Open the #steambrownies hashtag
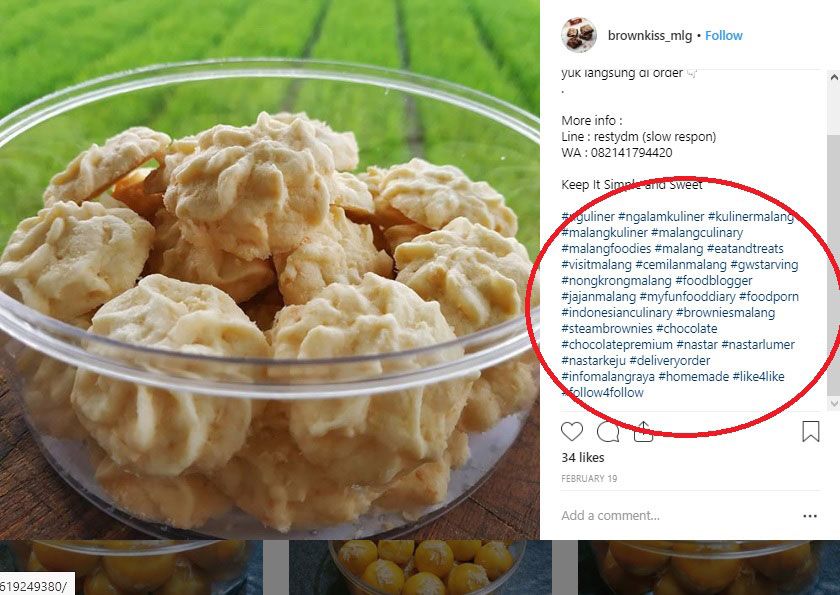The image size is (840, 595). tap(606, 328)
